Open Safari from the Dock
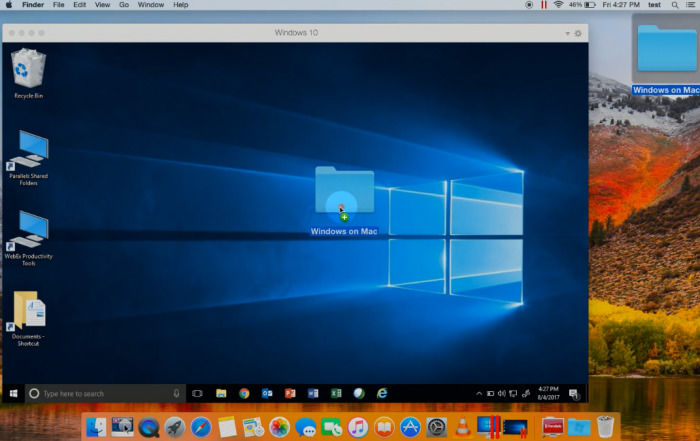 [x=201, y=428]
